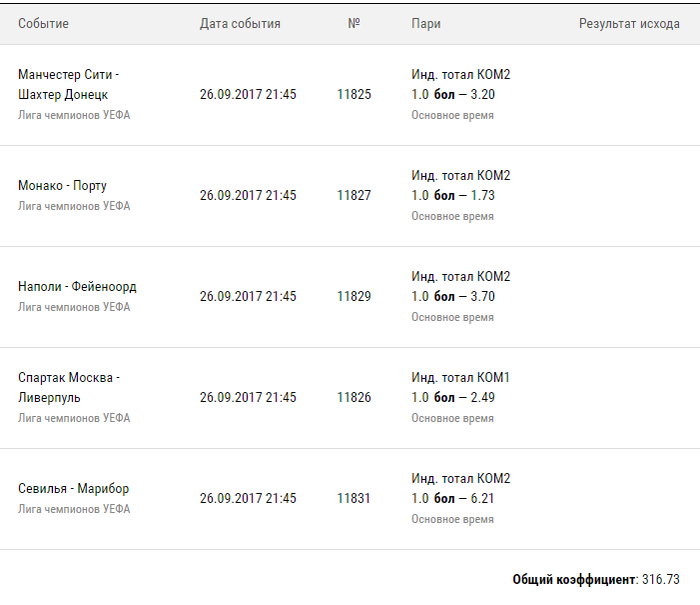
Task: Open the Манчестер Сити - Шахтер Донецк event
Action: tap(68, 84)
